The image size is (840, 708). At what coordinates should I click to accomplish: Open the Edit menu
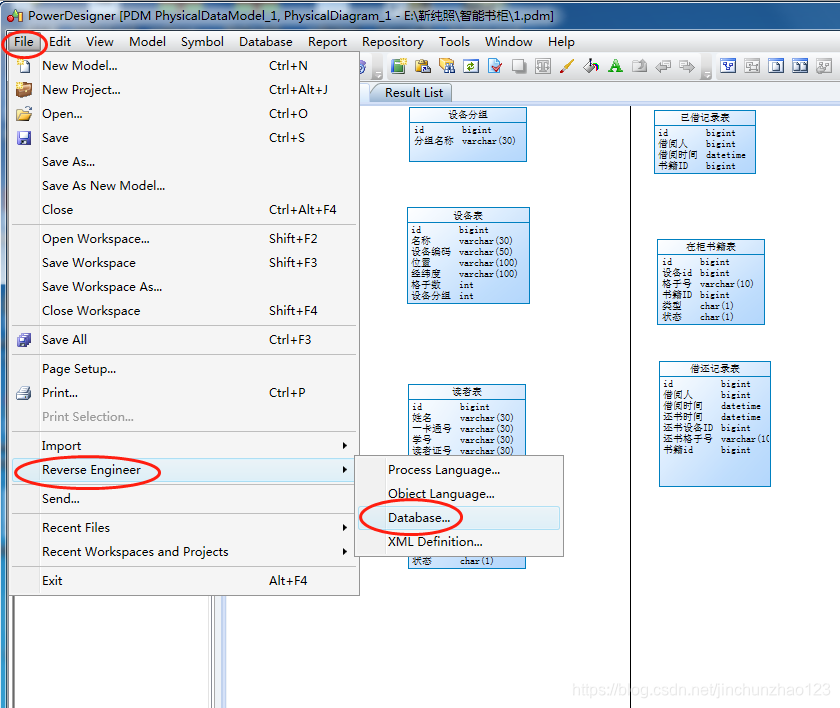(60, 42)
